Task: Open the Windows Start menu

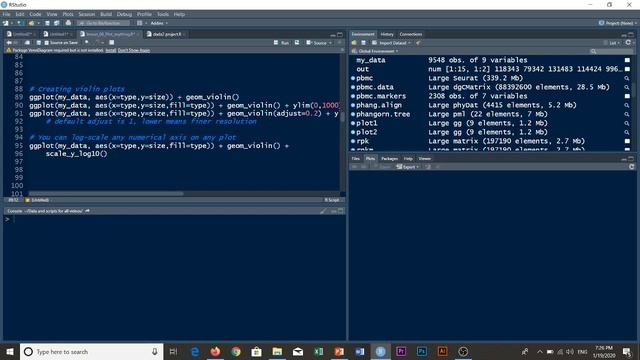Action: coord(9,351)
